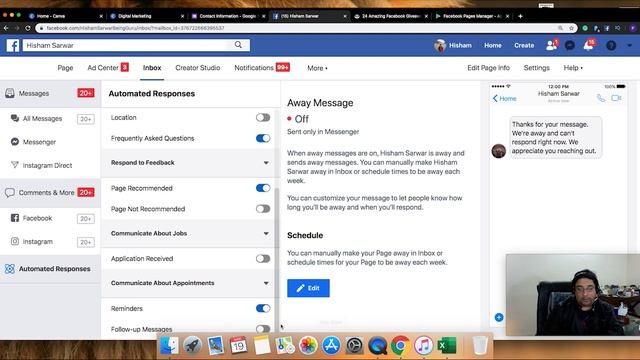Open Calendar from the dock

[238, 346]
